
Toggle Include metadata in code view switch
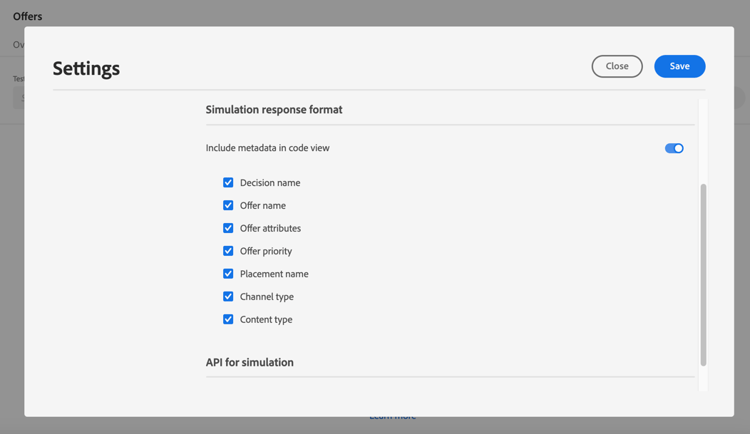[674, 148]
